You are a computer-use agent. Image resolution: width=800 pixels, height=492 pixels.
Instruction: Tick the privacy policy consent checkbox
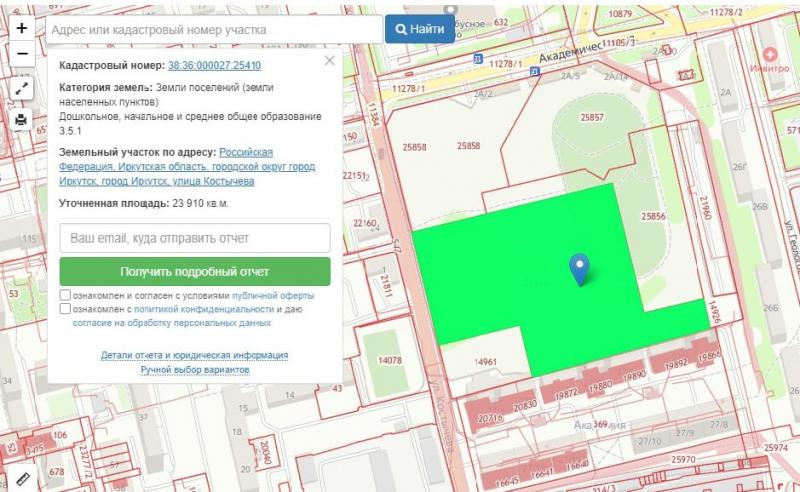point(65,310)
